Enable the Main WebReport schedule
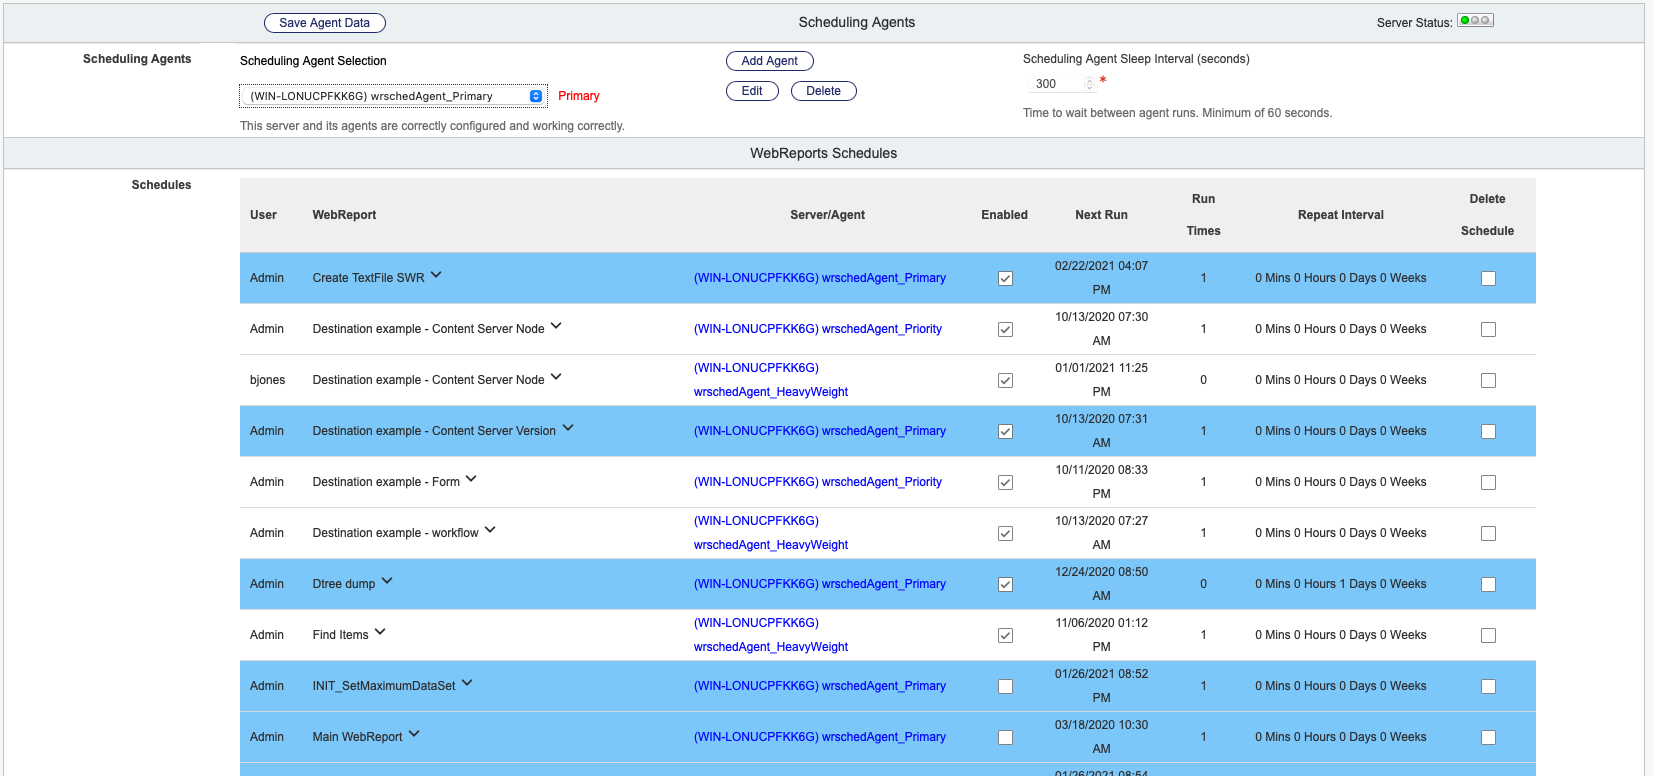 1005,738
